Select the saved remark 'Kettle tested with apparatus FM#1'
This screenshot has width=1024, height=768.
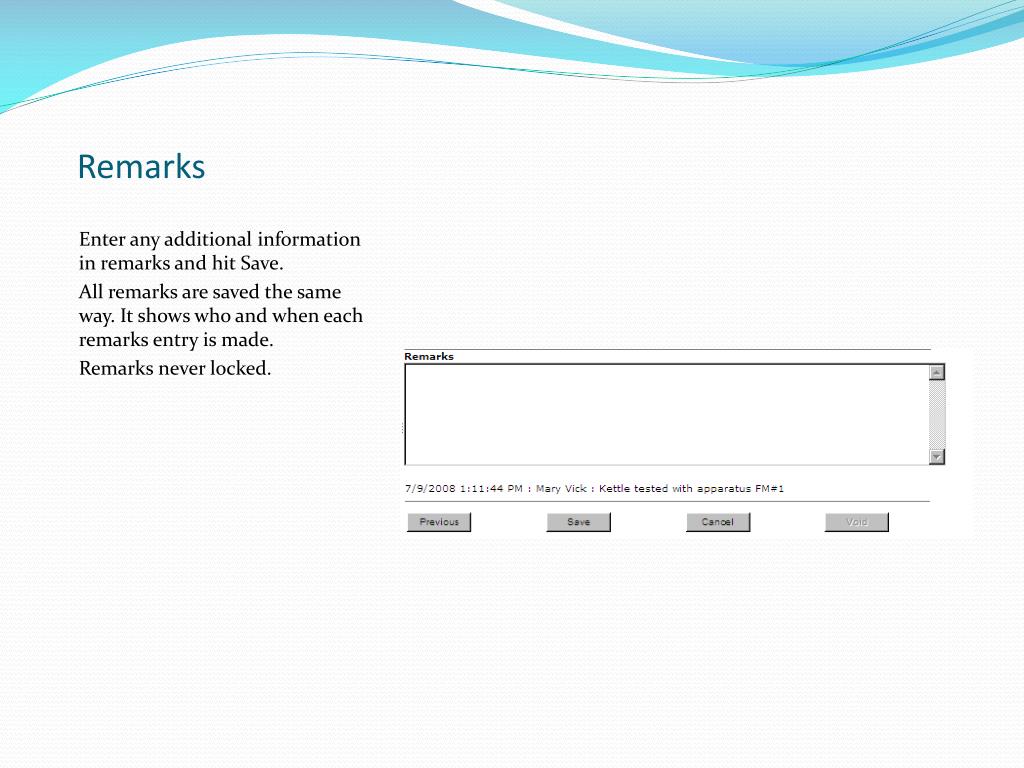(691, 488)
